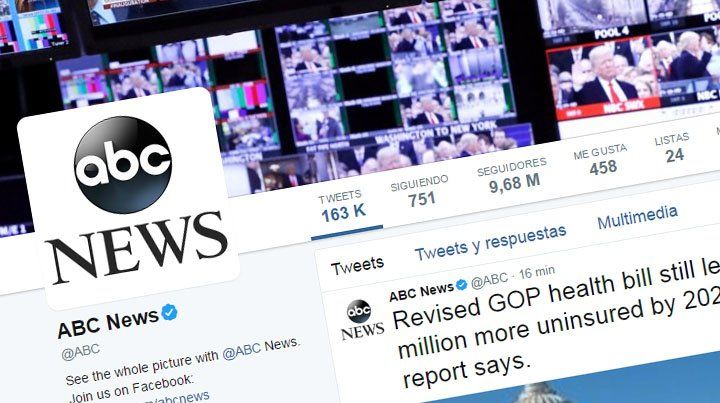View Me gusta 458 likes

pos(601,160)
